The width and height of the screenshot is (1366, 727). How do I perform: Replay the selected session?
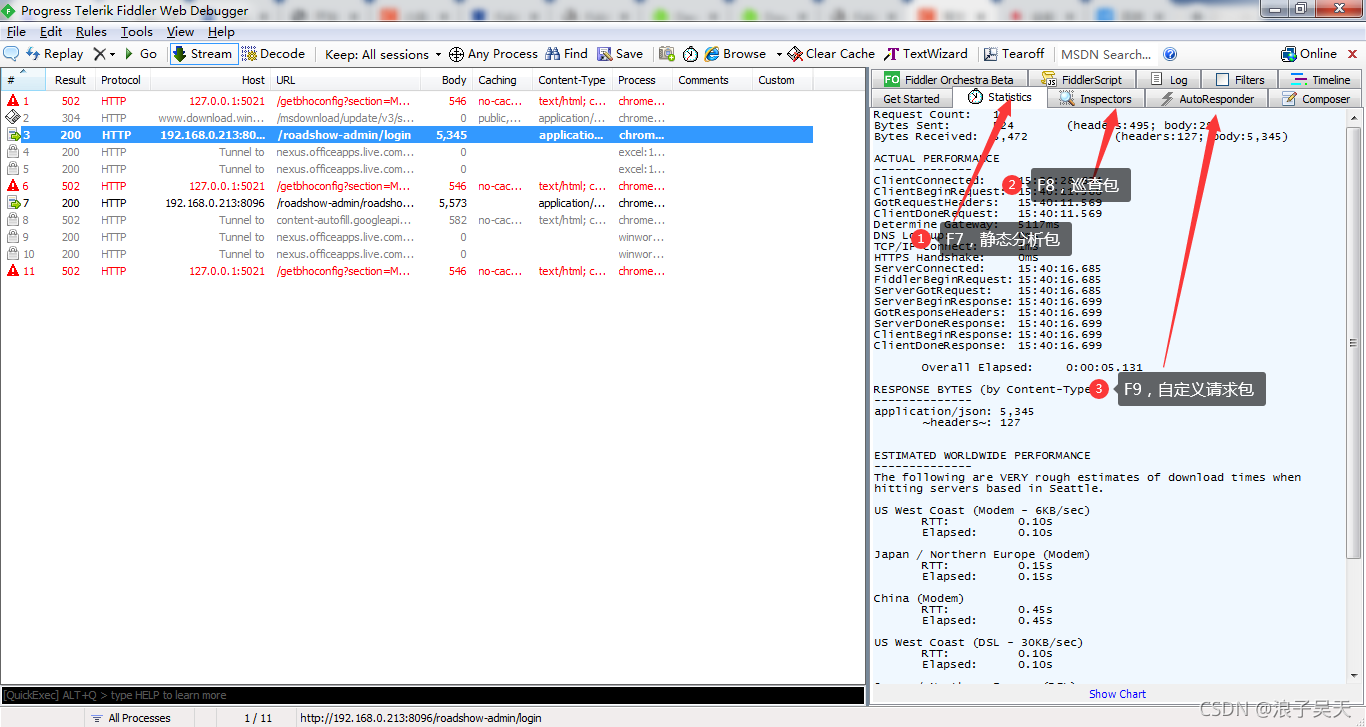pos(55,54)
